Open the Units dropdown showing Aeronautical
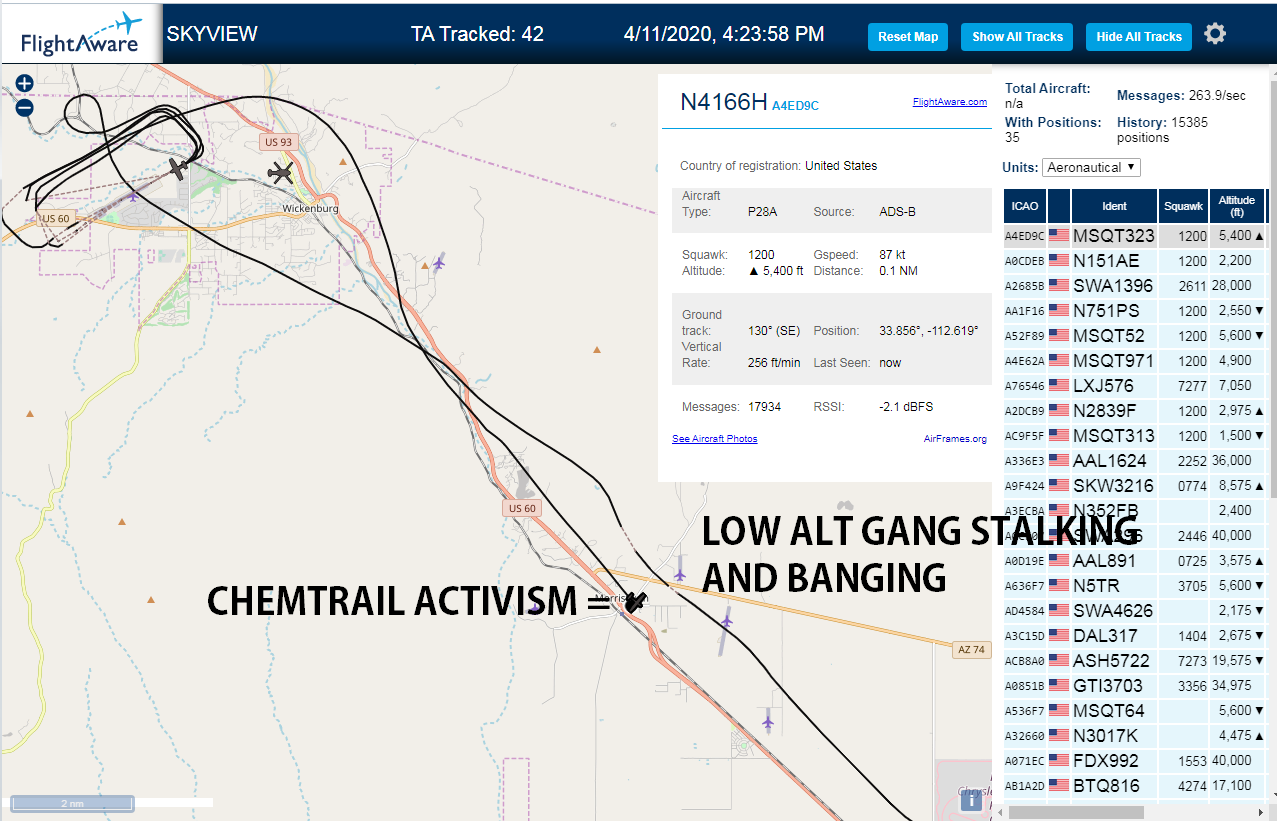The image size is (1277, 821). tap(1091, 167)
